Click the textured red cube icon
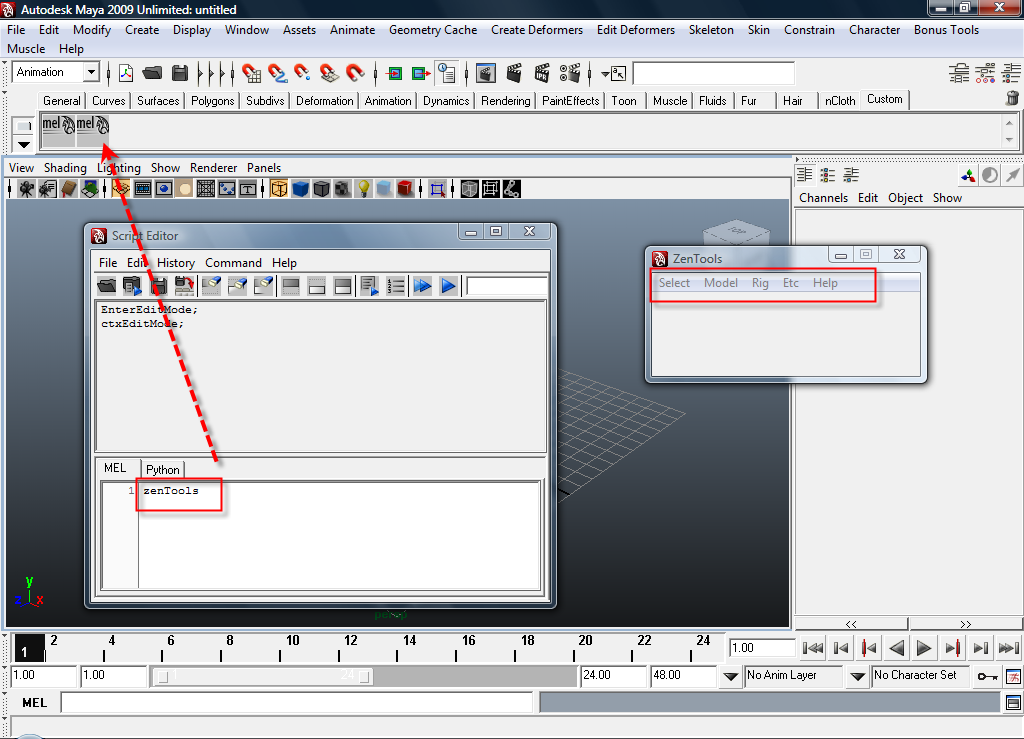1024x739 pixels. coord(405,189)
